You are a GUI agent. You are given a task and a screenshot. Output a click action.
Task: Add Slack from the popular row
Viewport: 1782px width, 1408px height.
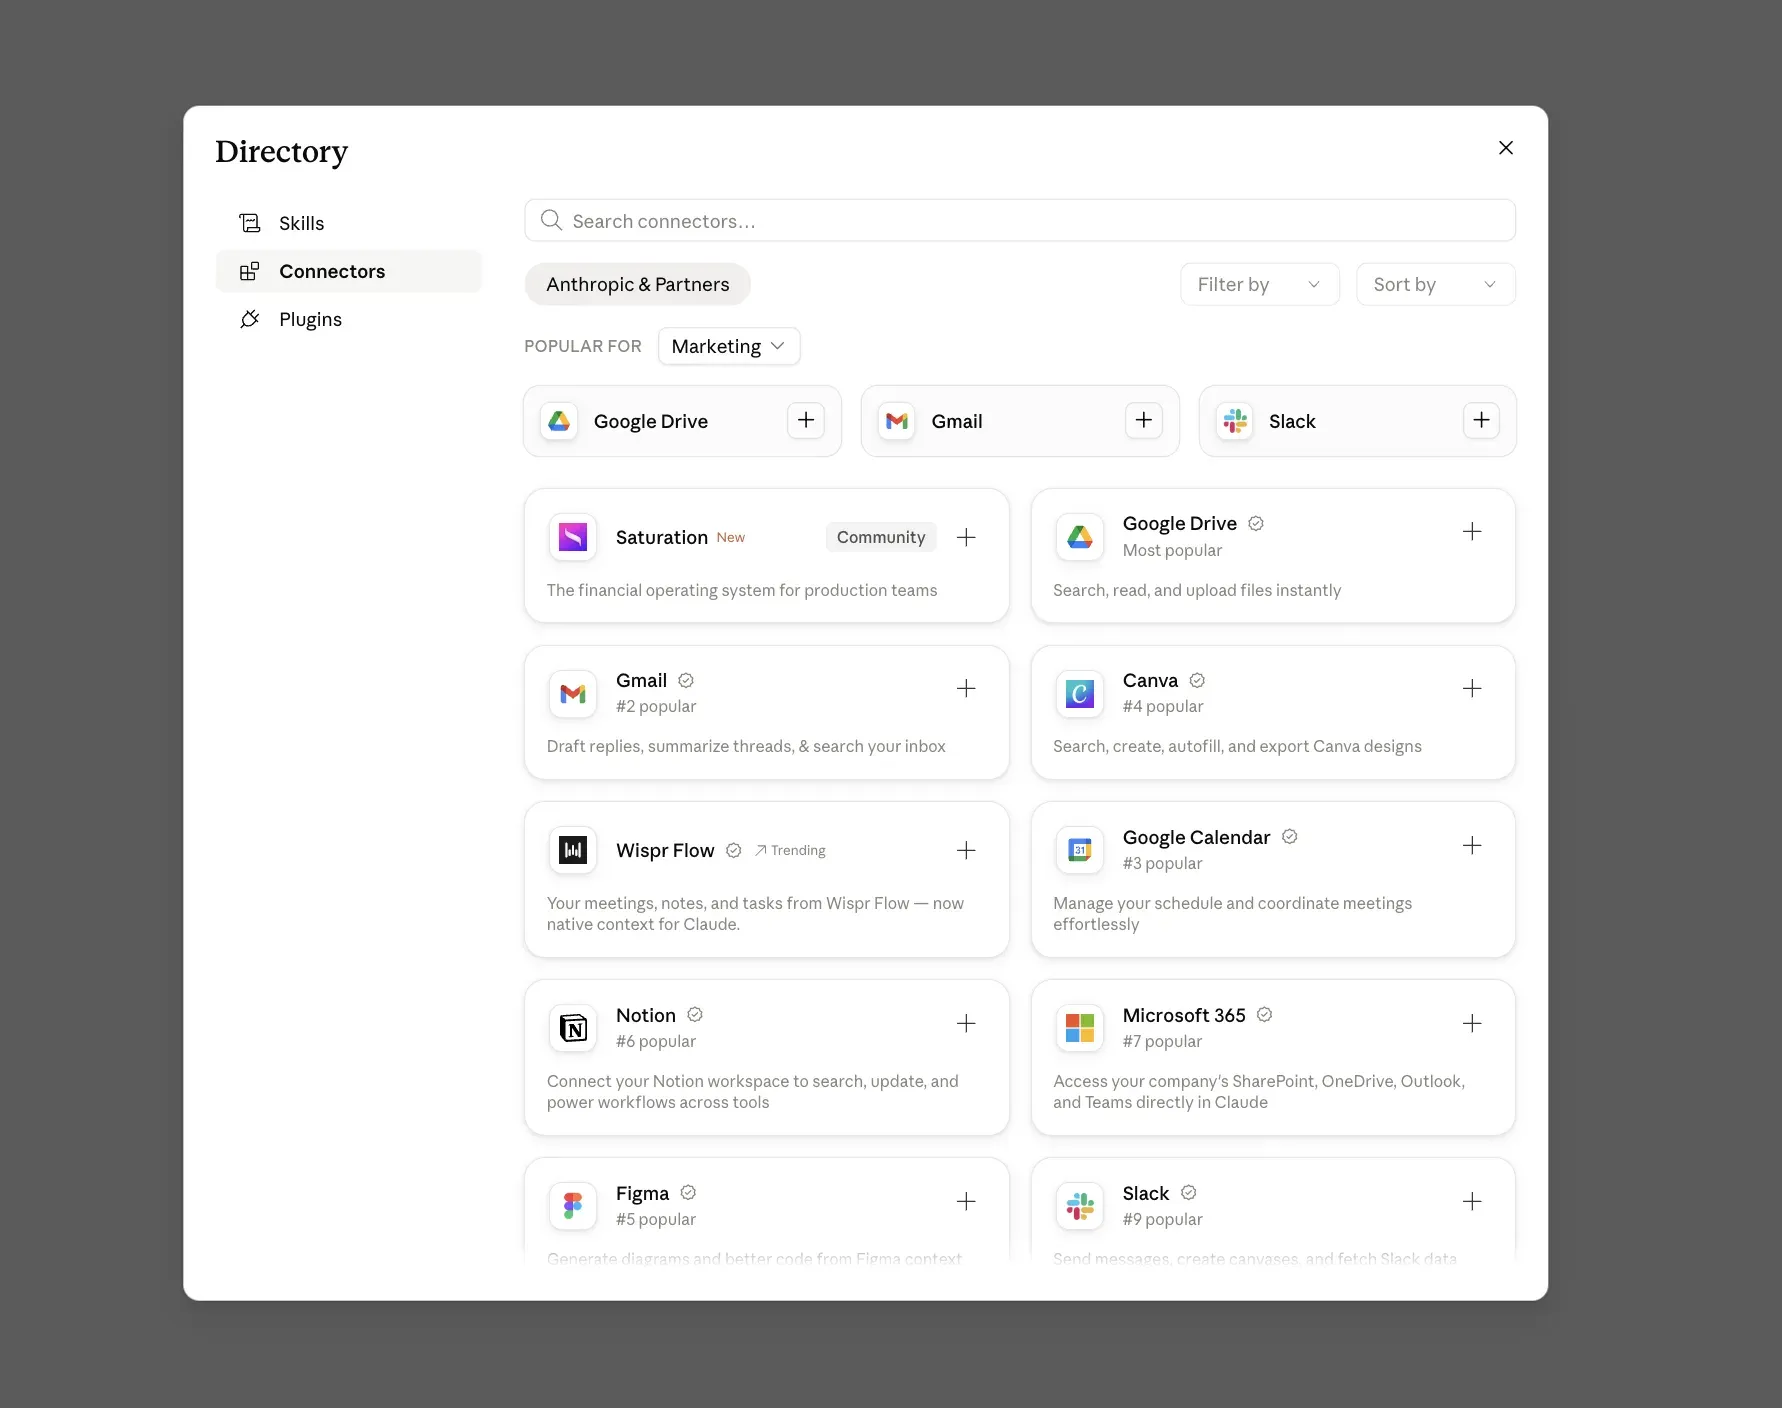click(1482, 420)
